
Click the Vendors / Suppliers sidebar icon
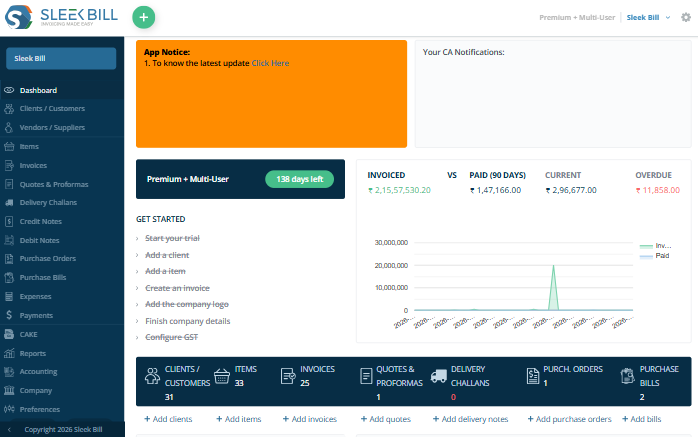point(9,127)
